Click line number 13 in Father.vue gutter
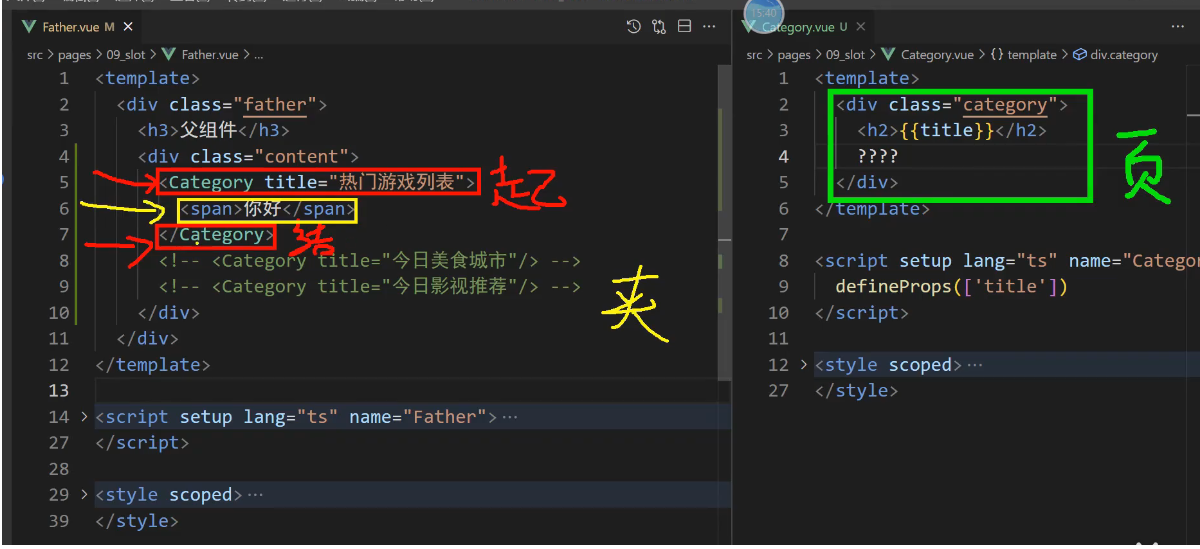 tap(59, 391)
